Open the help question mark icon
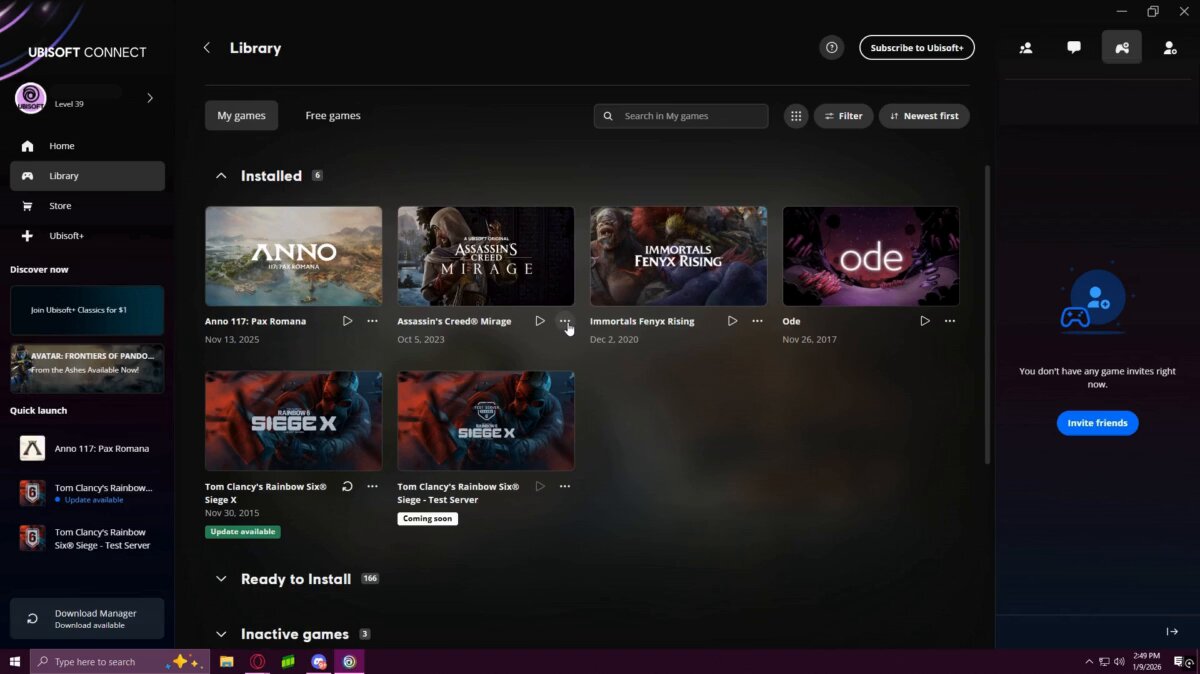 831,48
